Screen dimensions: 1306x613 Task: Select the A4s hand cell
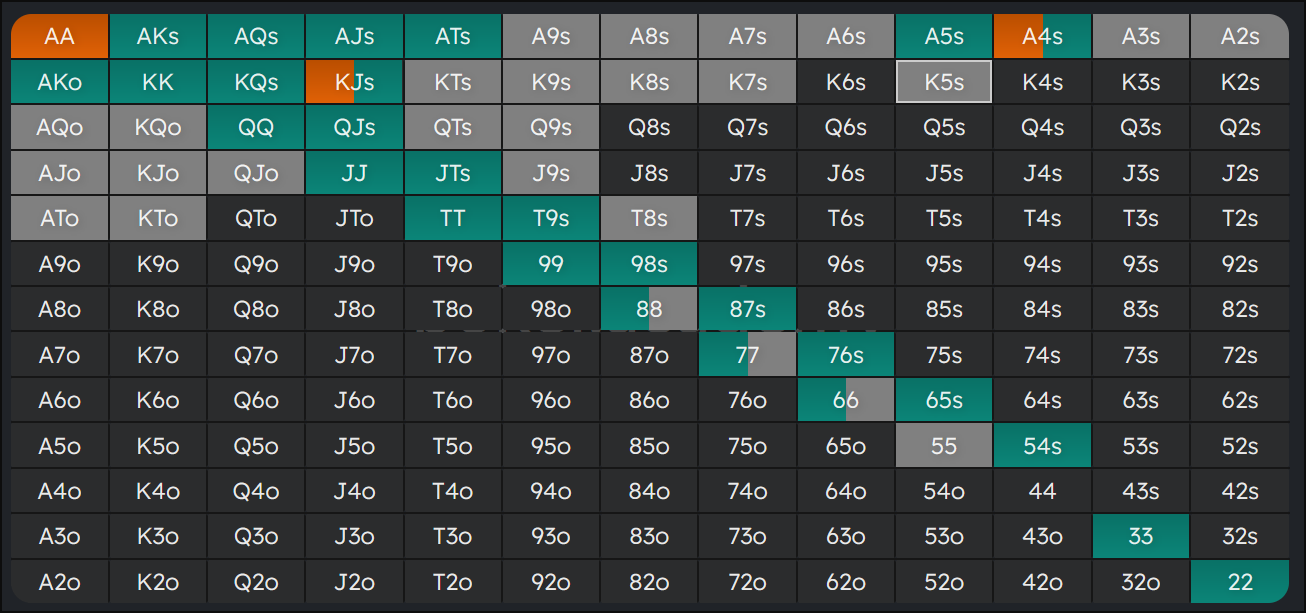click(x=1042, y=37)
